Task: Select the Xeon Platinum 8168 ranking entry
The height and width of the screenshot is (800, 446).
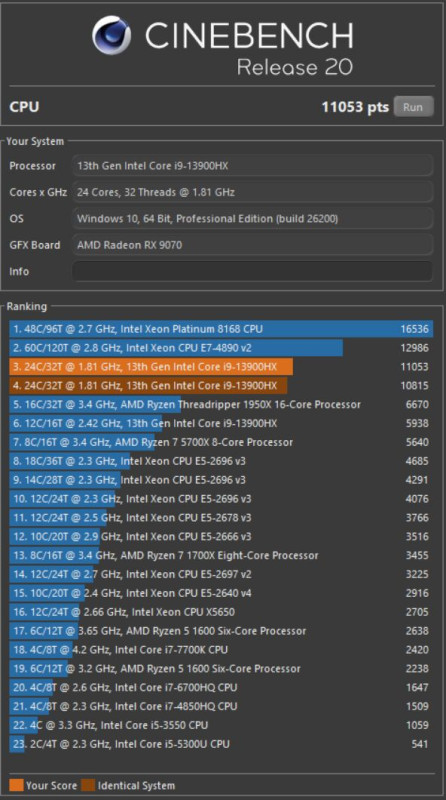Action: 221,329
